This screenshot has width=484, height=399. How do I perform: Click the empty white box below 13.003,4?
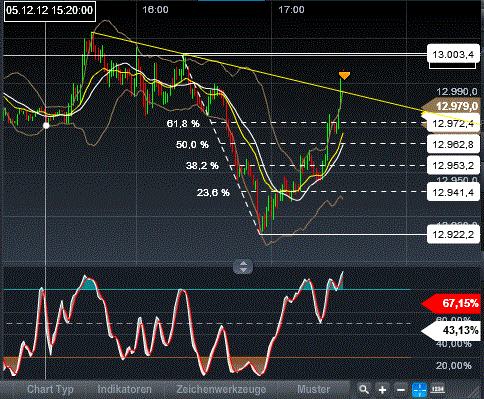(452, 65)
